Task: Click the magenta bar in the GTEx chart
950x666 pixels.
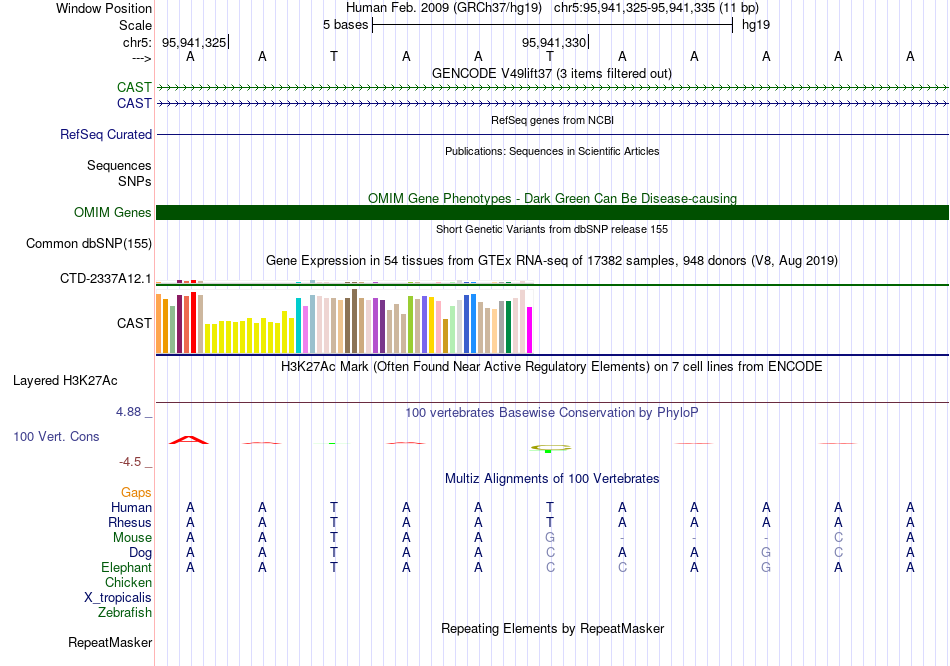Action: (x=529, y=329)
